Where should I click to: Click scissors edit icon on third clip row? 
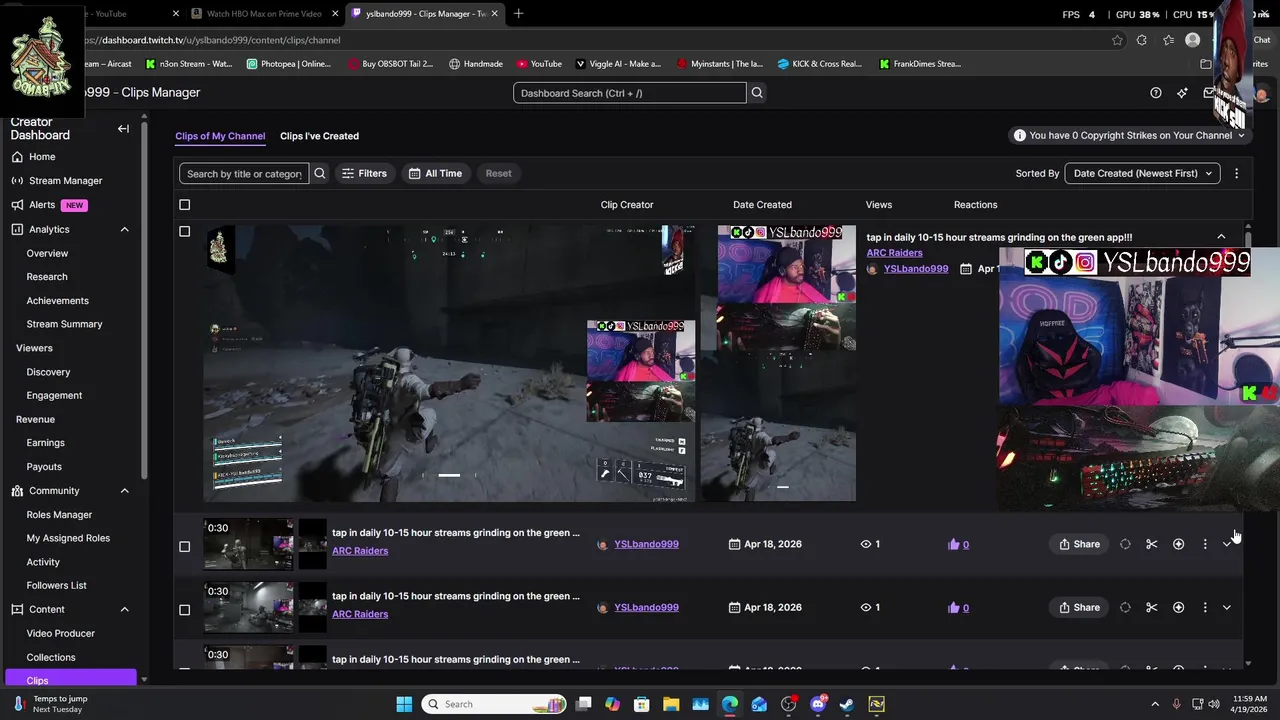click(x=1152, y=608)
